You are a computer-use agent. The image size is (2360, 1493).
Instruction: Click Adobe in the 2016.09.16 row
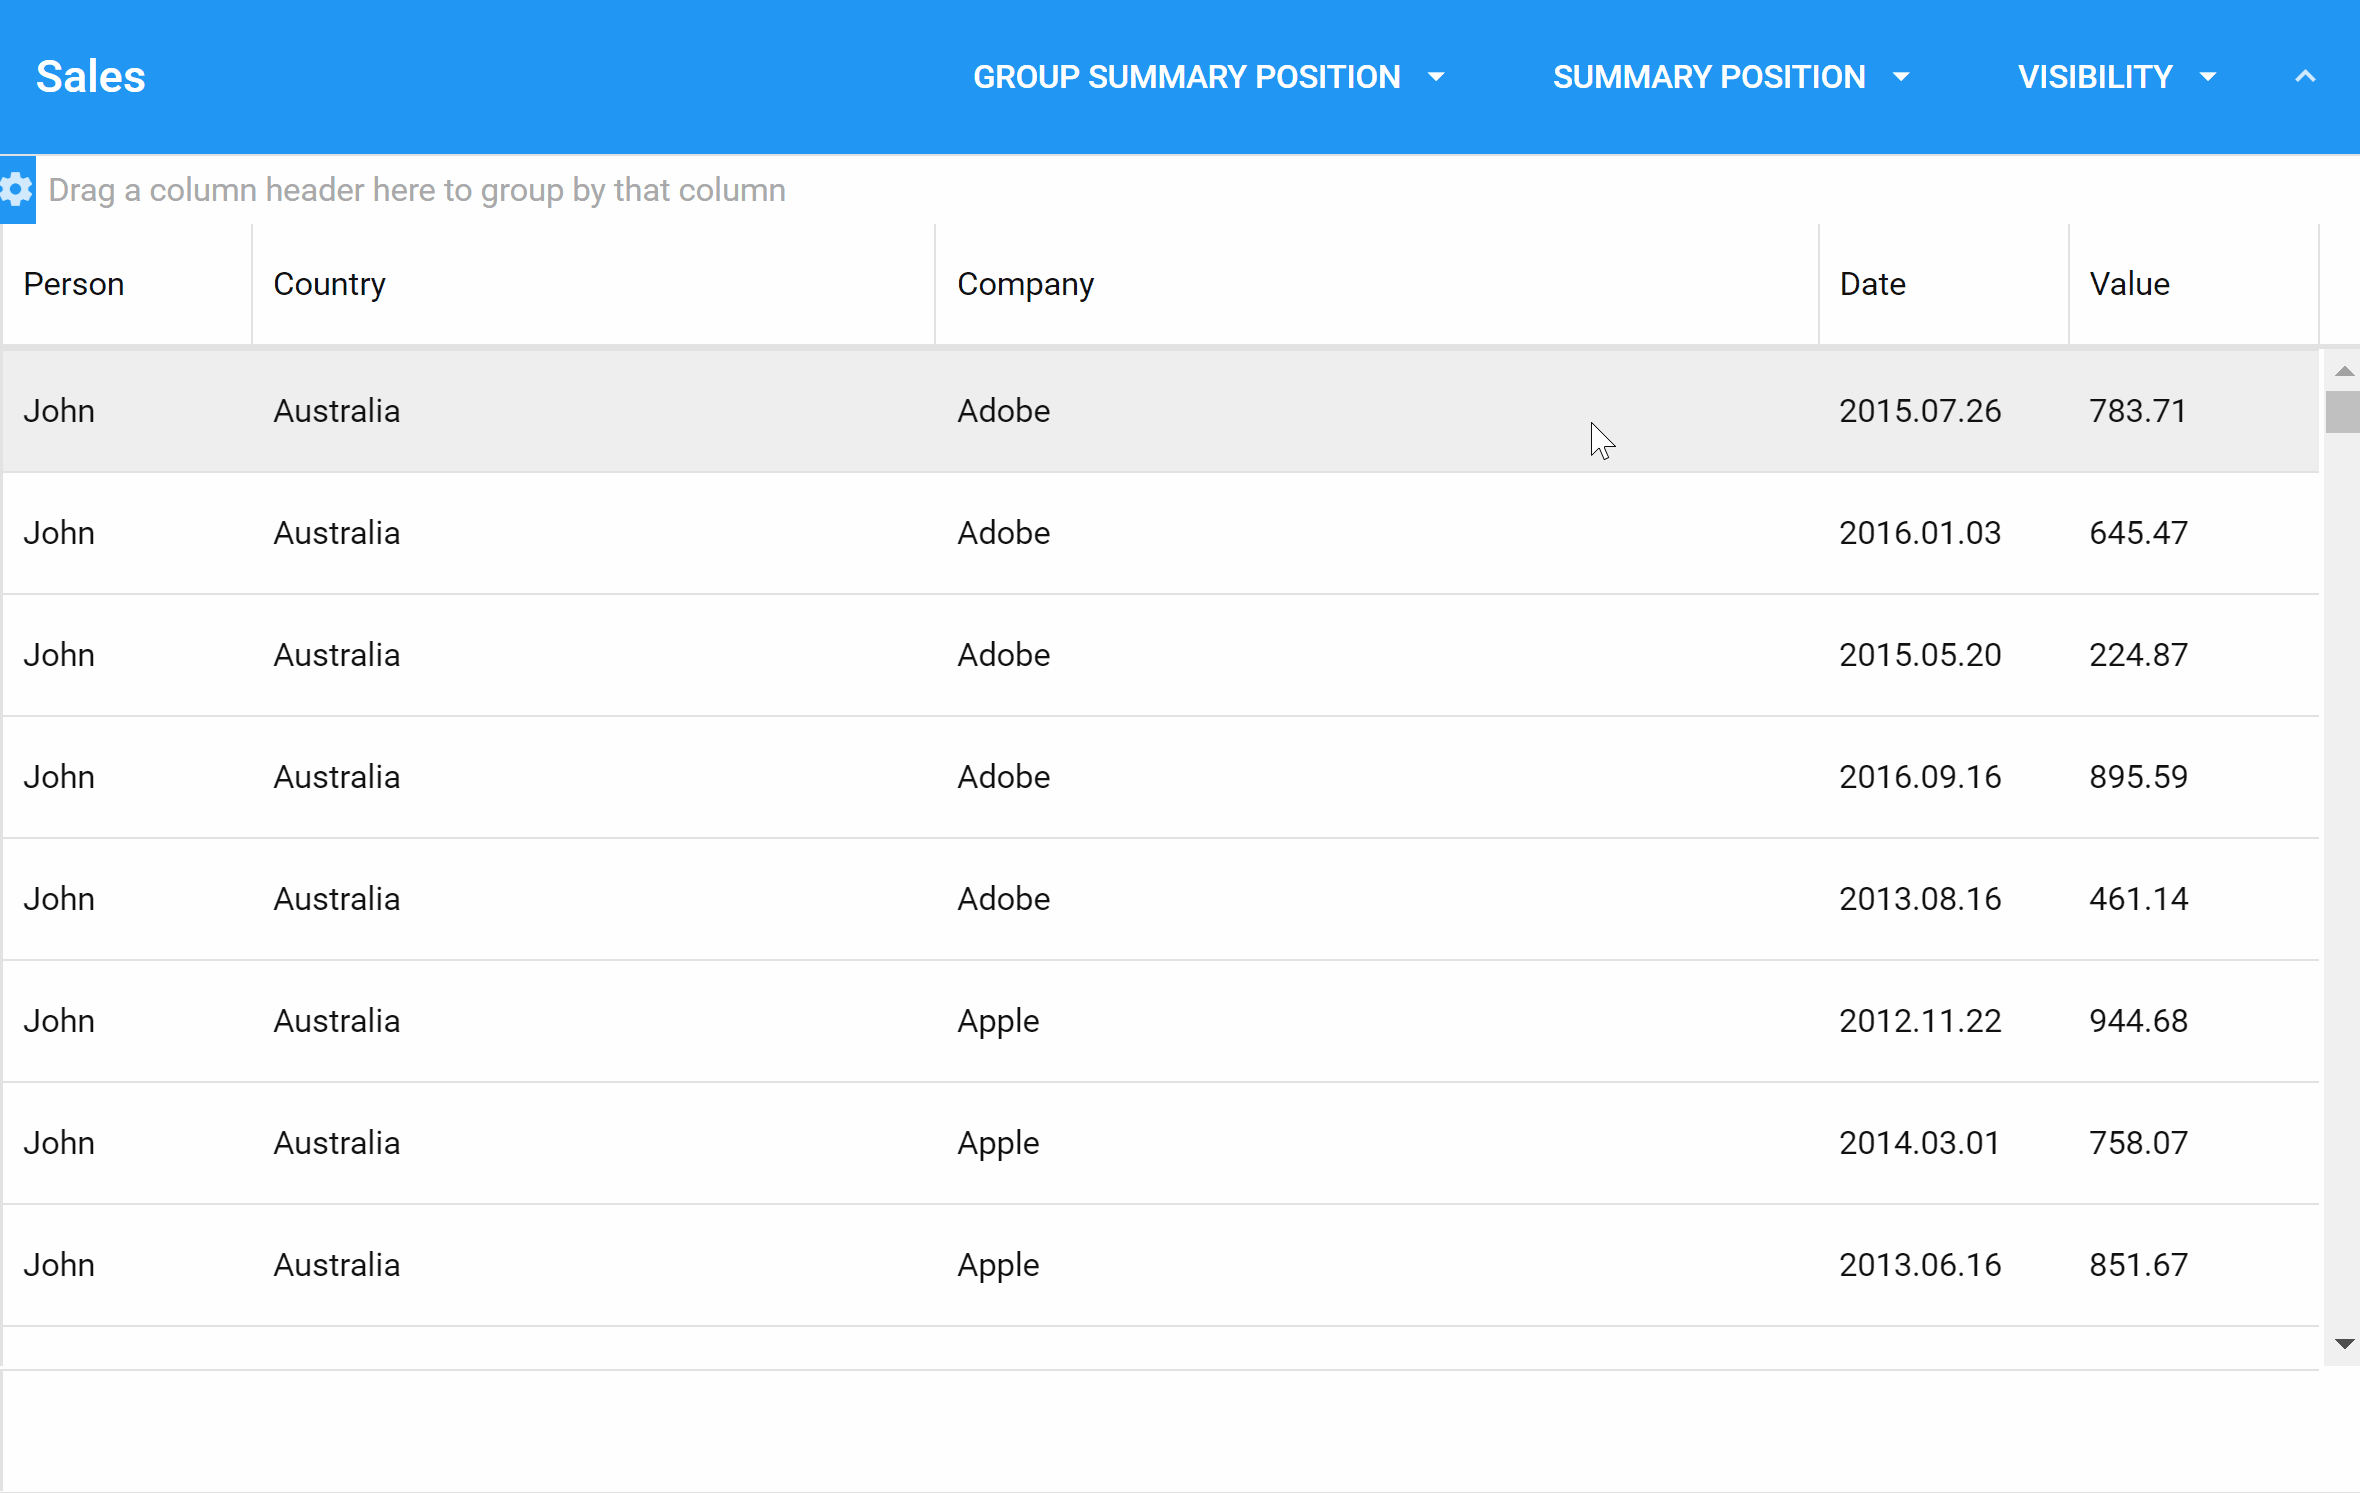tap(1003, 777)
